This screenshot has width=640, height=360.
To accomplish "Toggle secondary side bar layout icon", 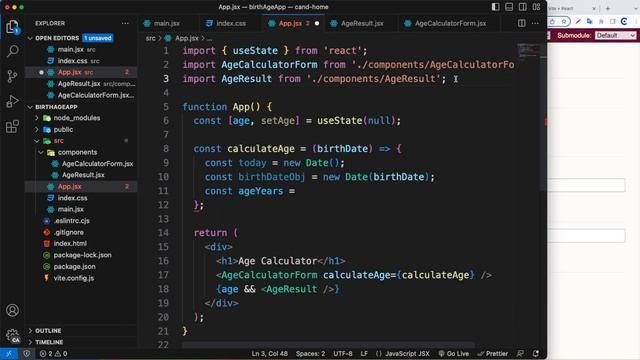I will click(x=522, y=7).
